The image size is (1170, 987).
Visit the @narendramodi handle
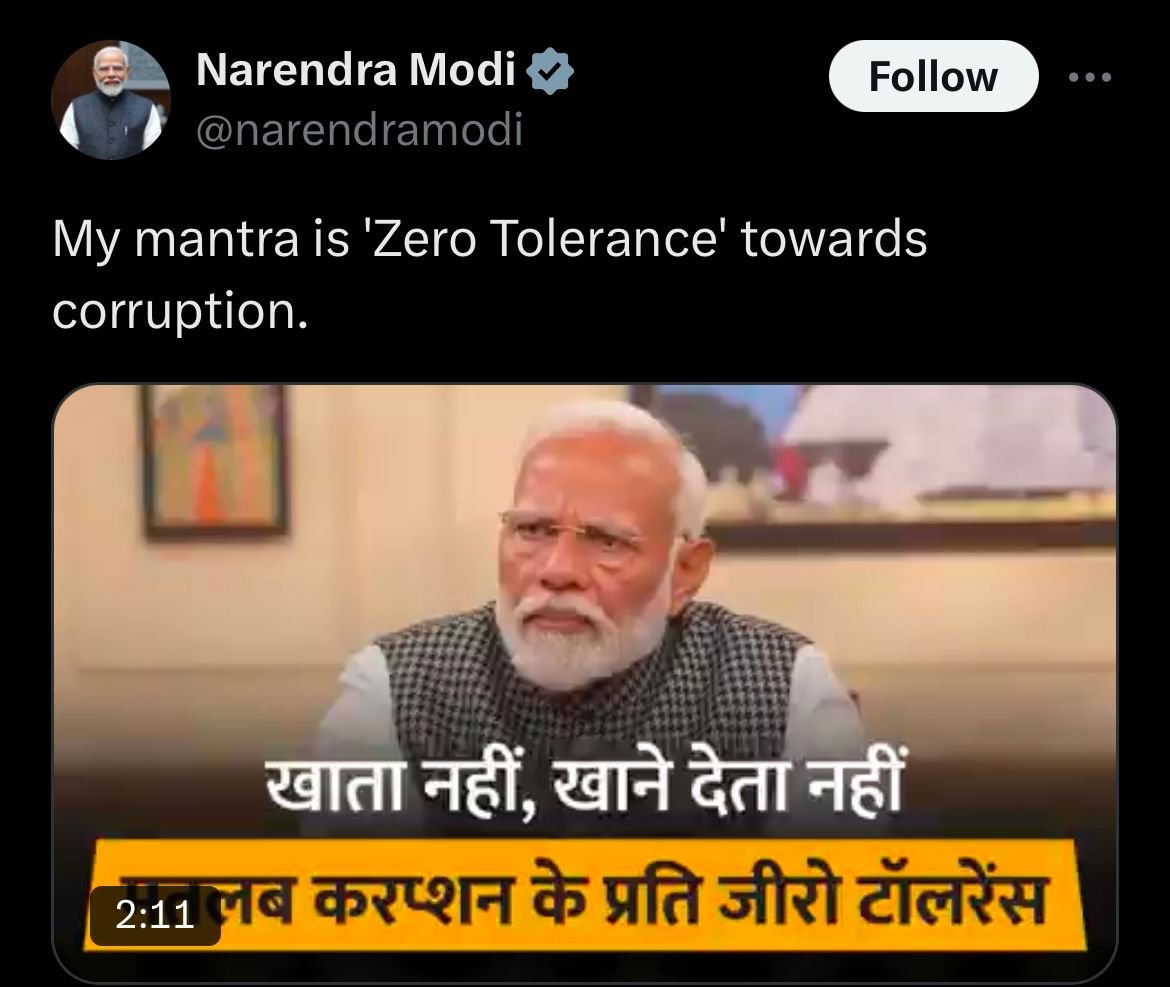point(359,131)
